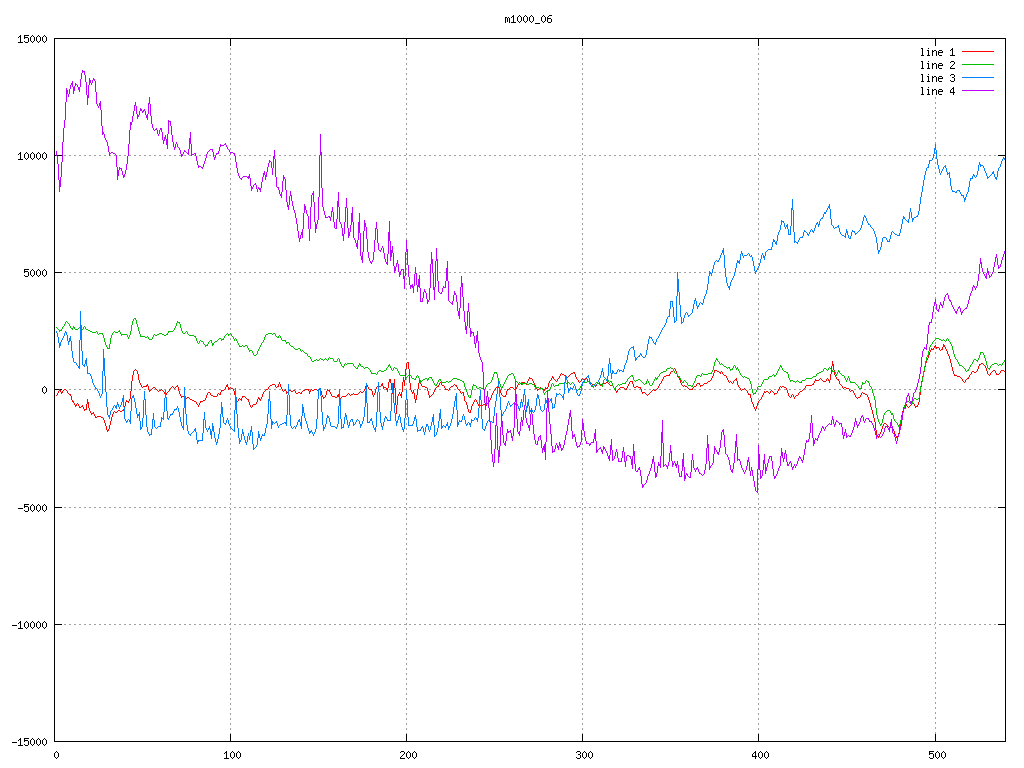1024x768 pixels.
Task: Select the "line 4" legend label
Action: [x=937, y=91]
